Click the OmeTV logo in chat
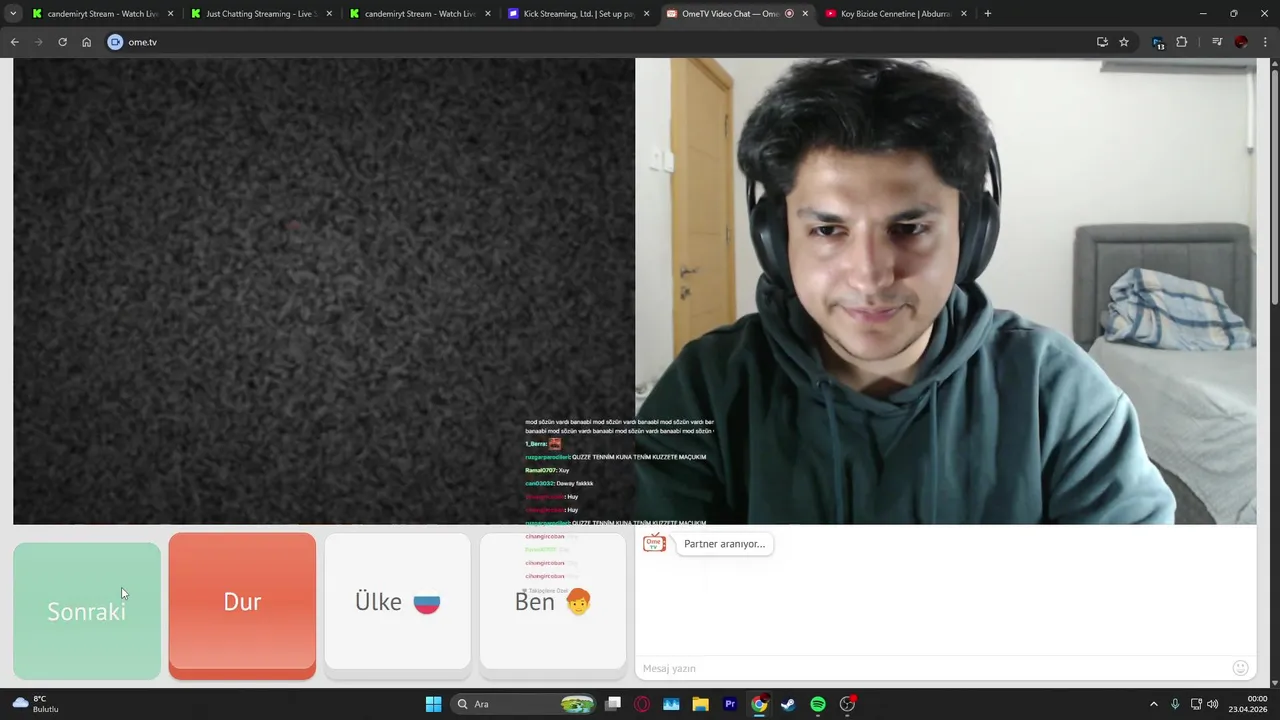 (x=654, y=544)
